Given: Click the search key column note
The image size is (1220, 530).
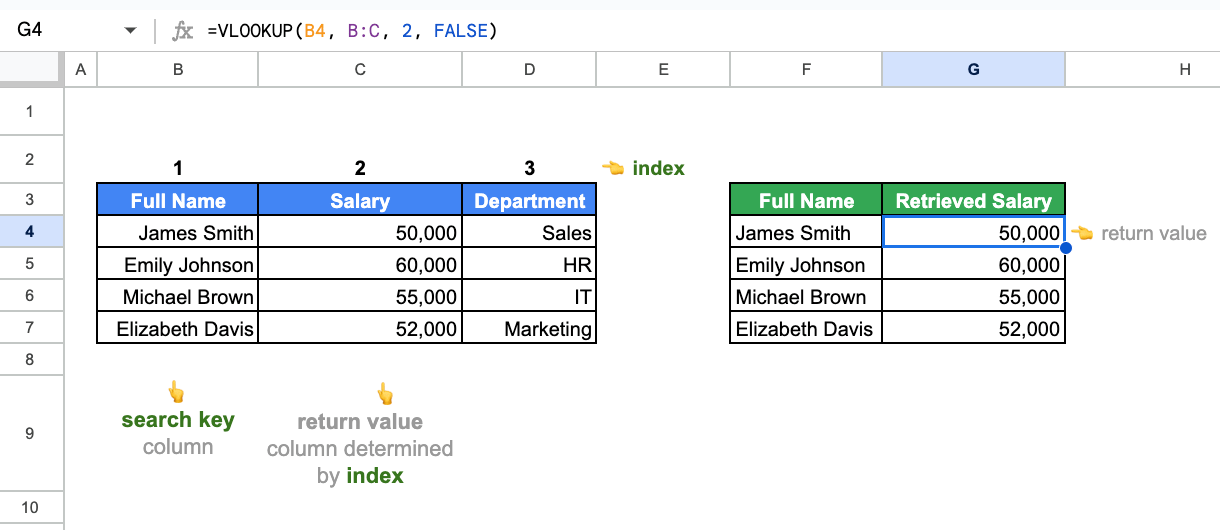Looking at the screenshot, I should 178,433.
